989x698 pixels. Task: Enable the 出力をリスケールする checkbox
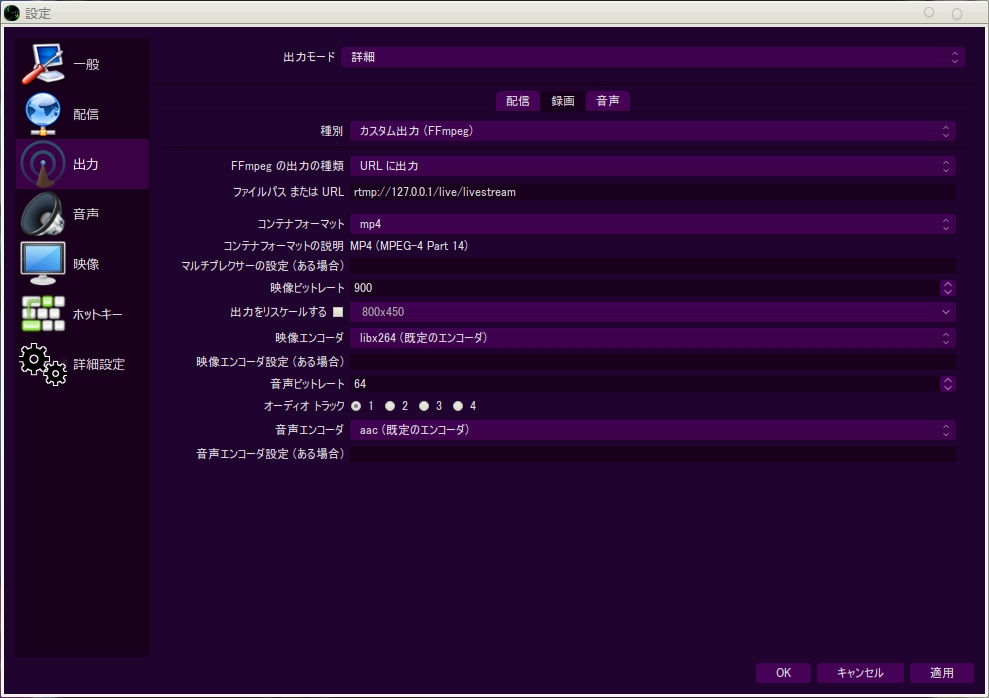(338, 311)
